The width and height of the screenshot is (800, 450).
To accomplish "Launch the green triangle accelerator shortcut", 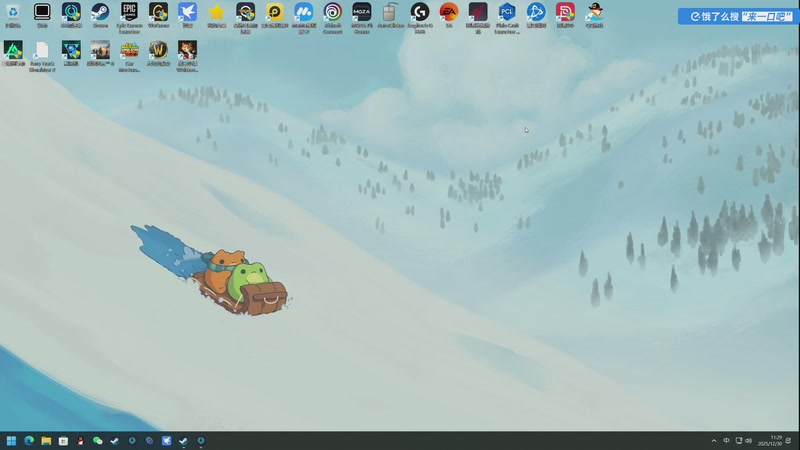I will pos(13,53).
